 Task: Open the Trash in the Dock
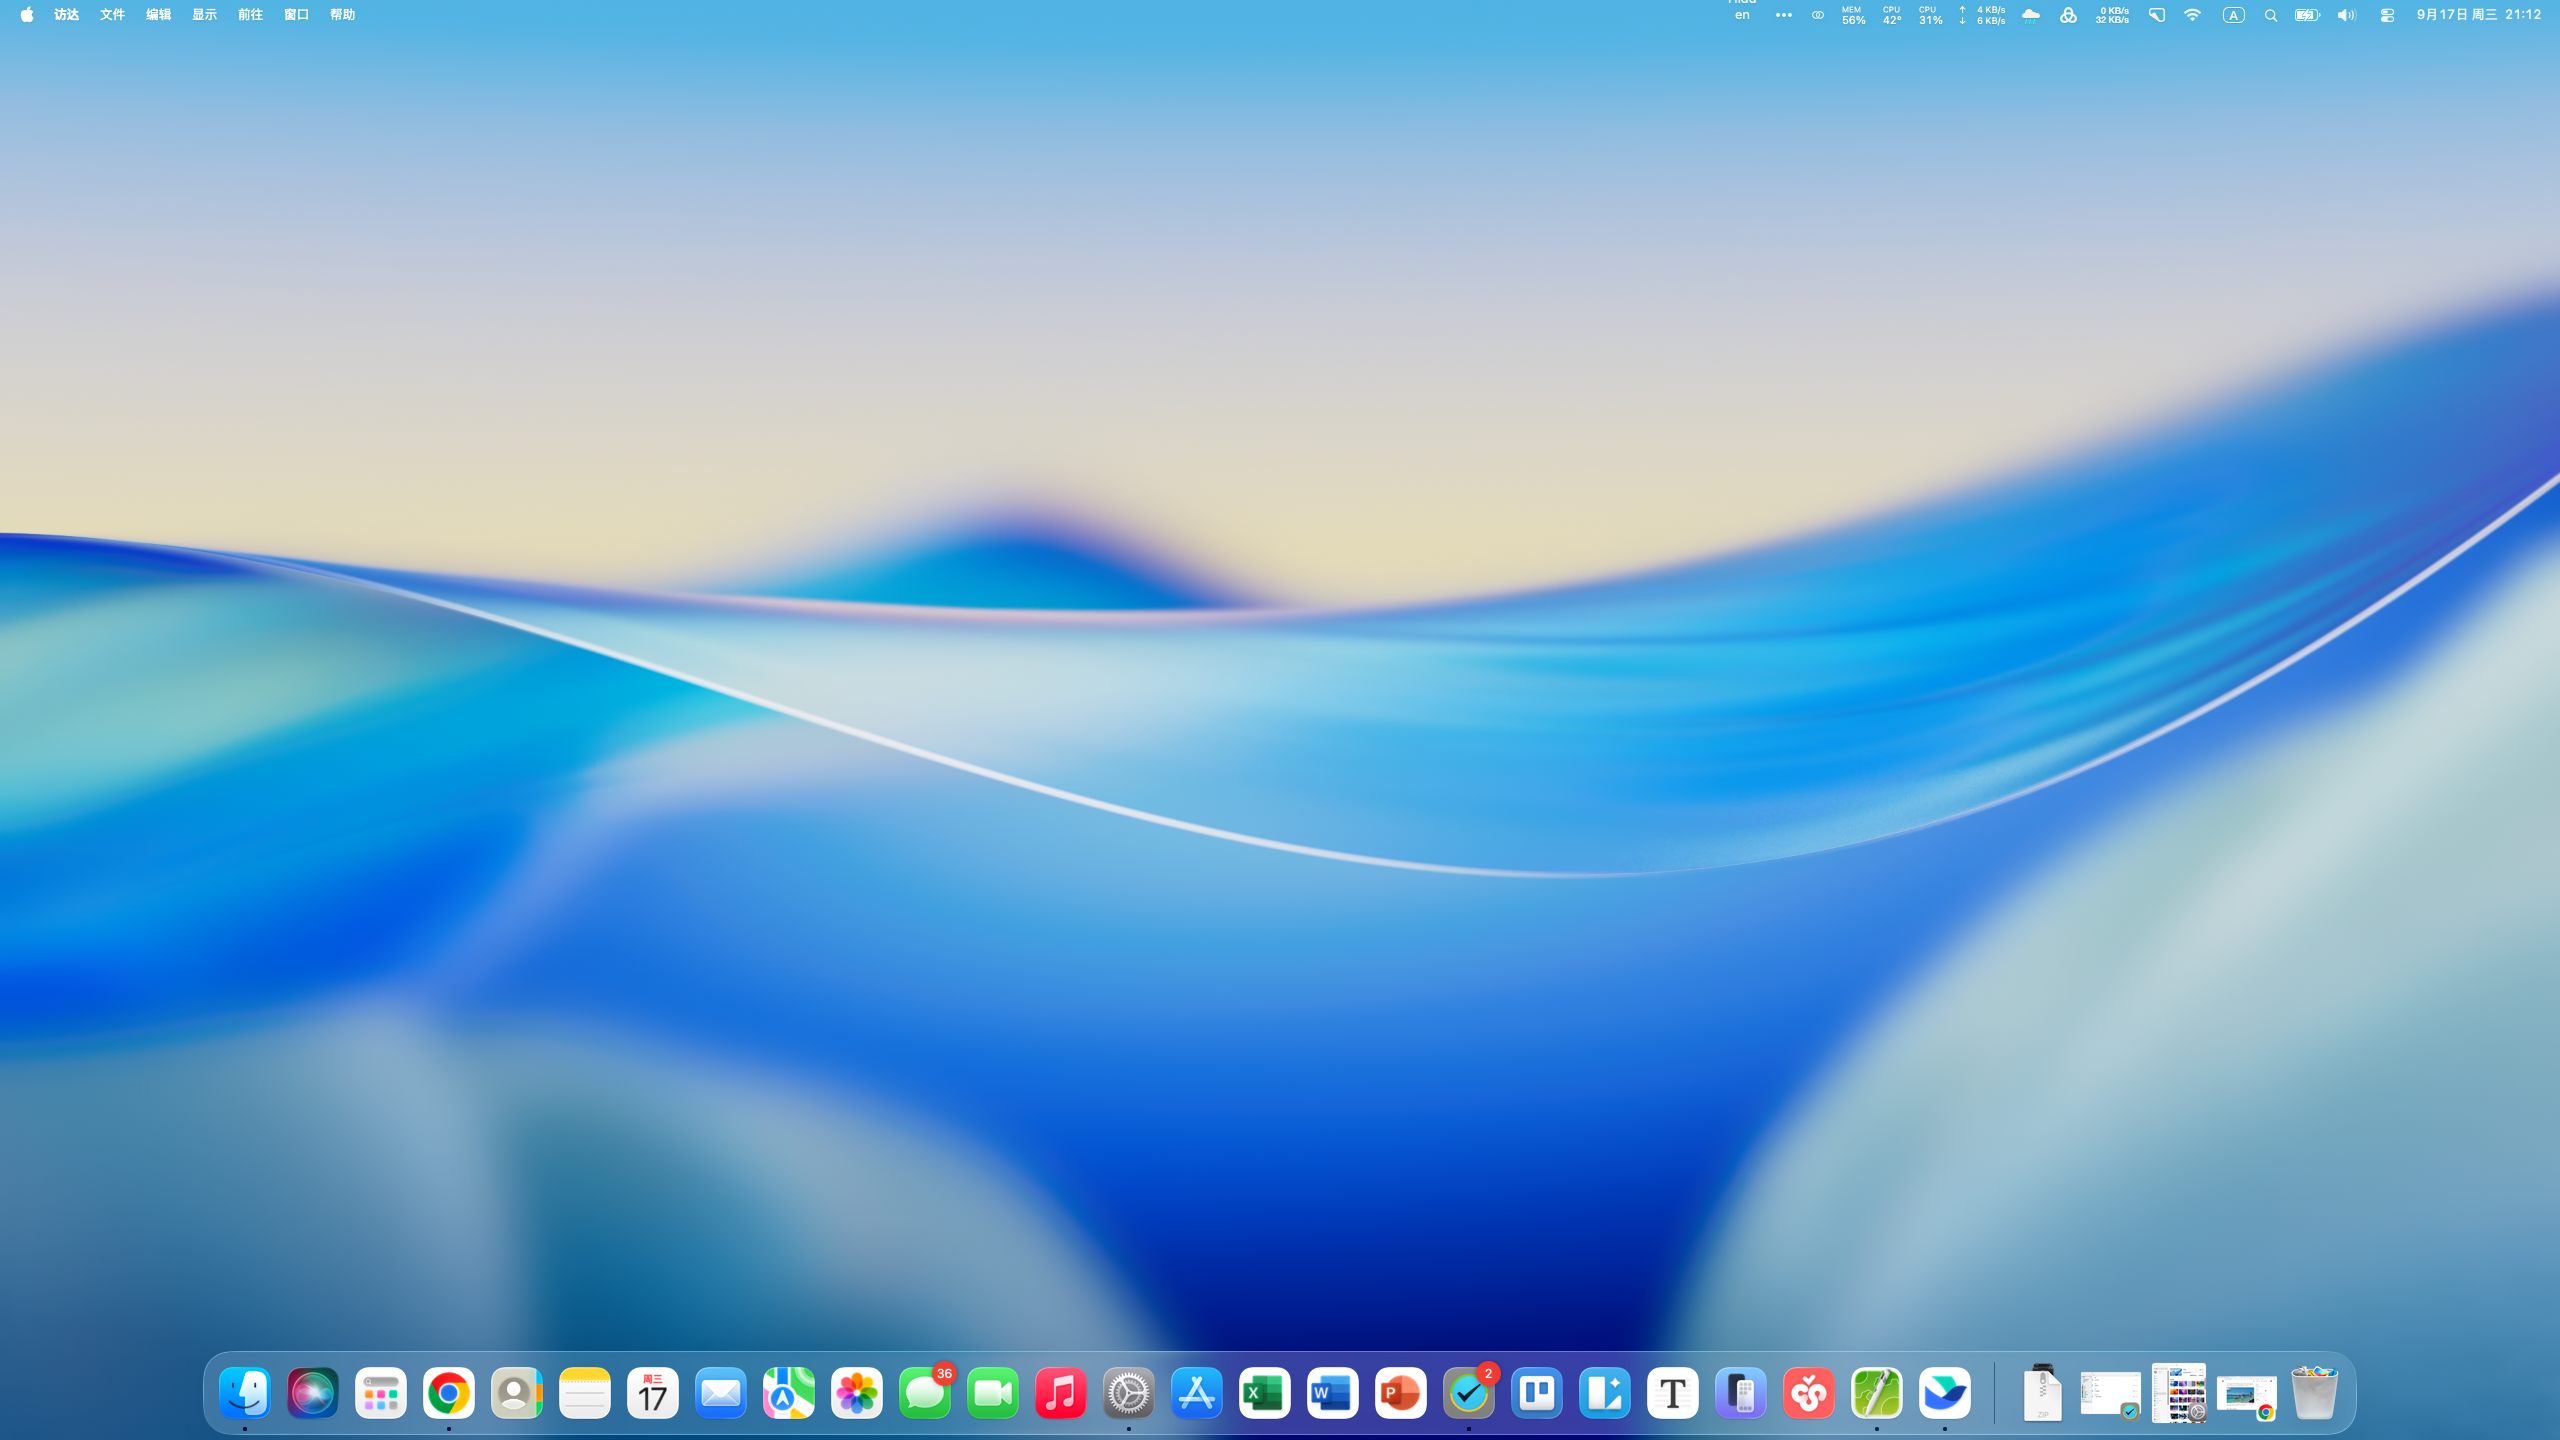pyautogui.click(x=2314, y=1393)
